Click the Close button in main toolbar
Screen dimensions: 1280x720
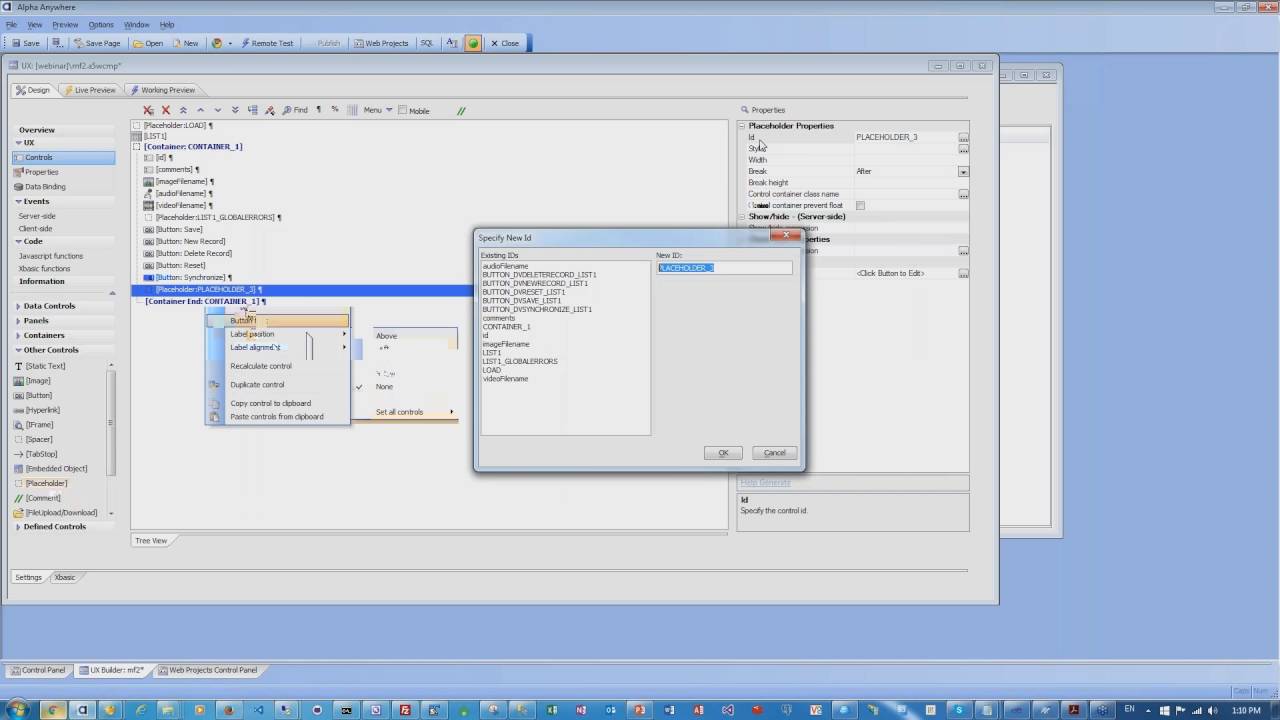tap(504, 43)
